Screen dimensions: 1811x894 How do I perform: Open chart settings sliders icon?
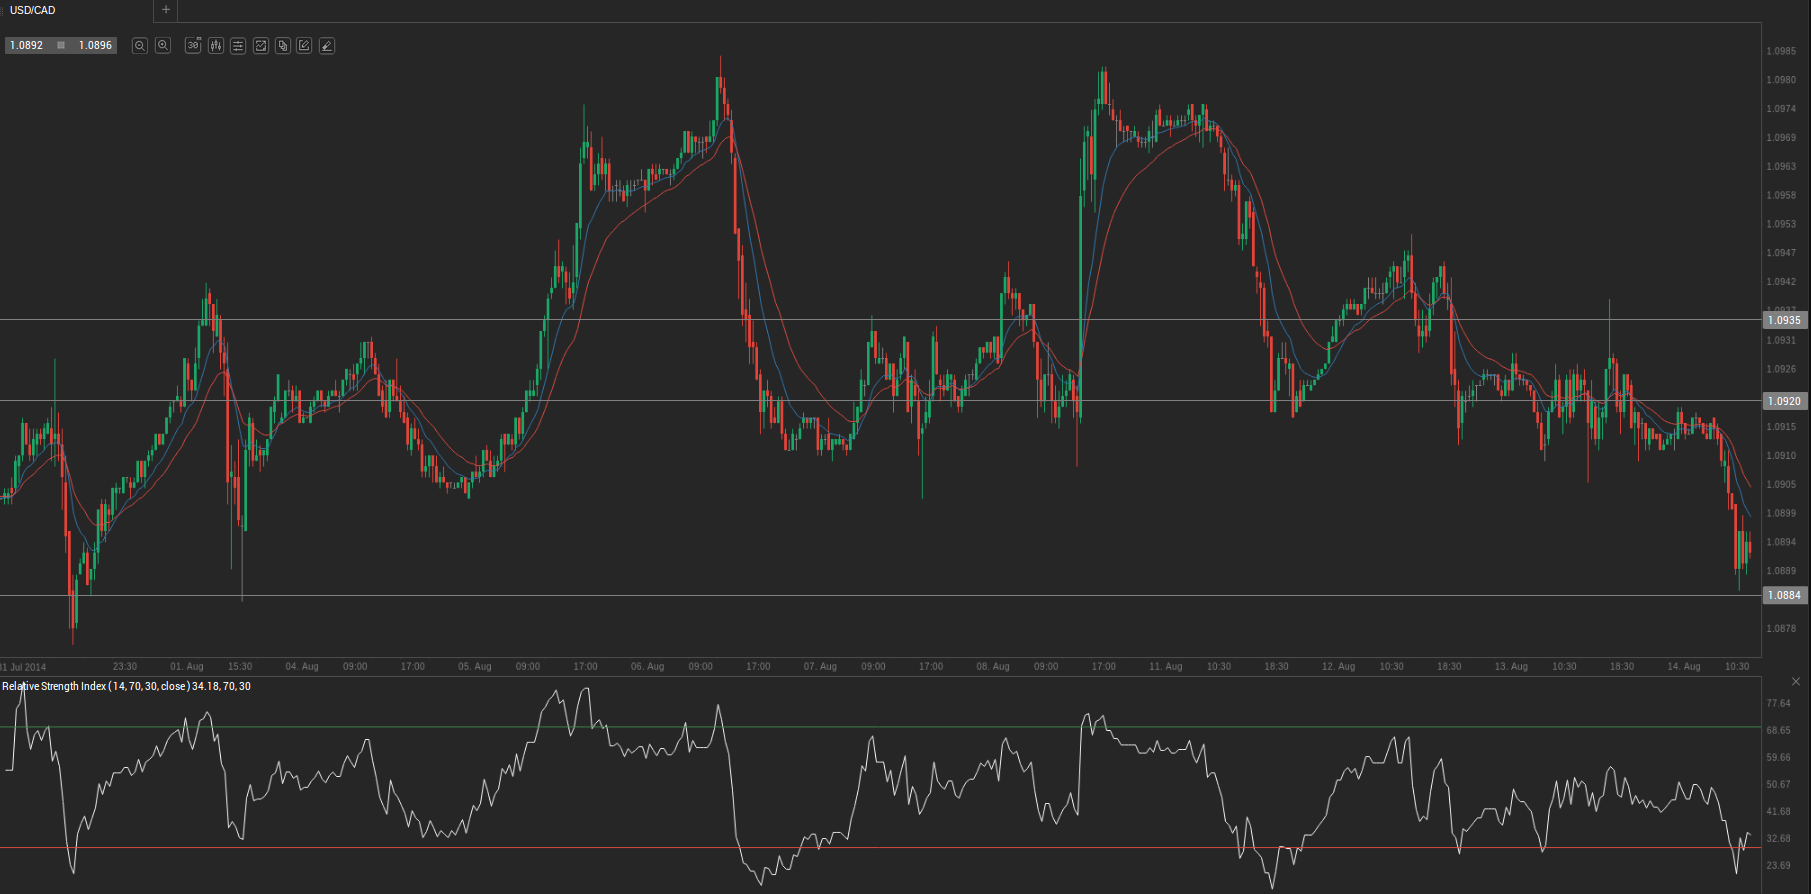coord(238,46)
